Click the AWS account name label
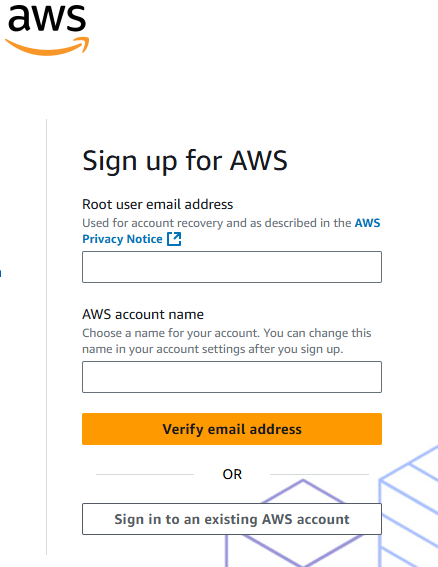Image resolution: width=438 pixels, height=567 pixels. 143,314
